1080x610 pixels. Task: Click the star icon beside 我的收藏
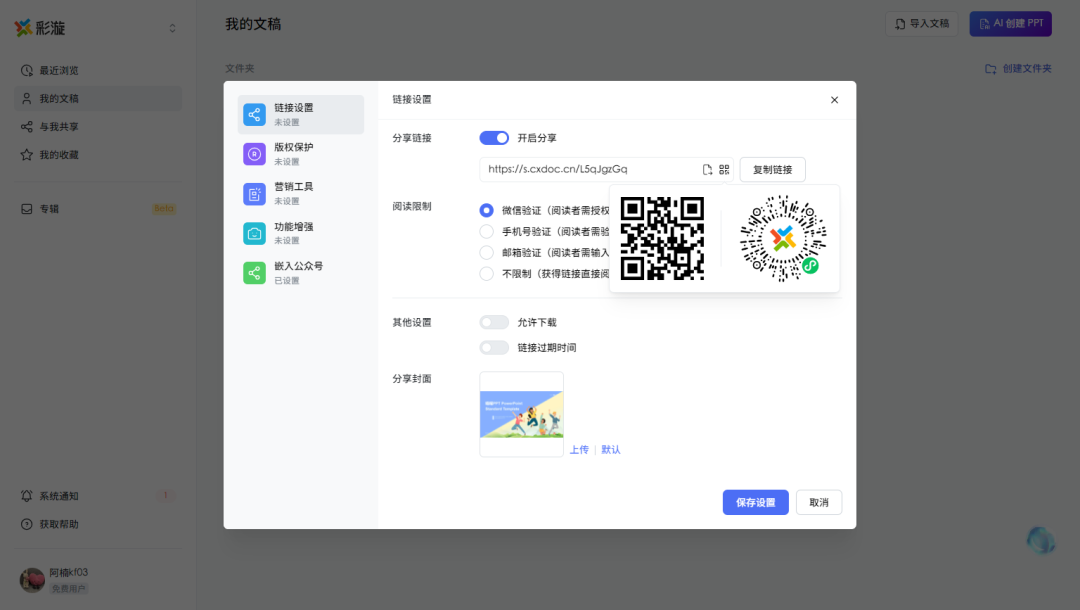27,155
